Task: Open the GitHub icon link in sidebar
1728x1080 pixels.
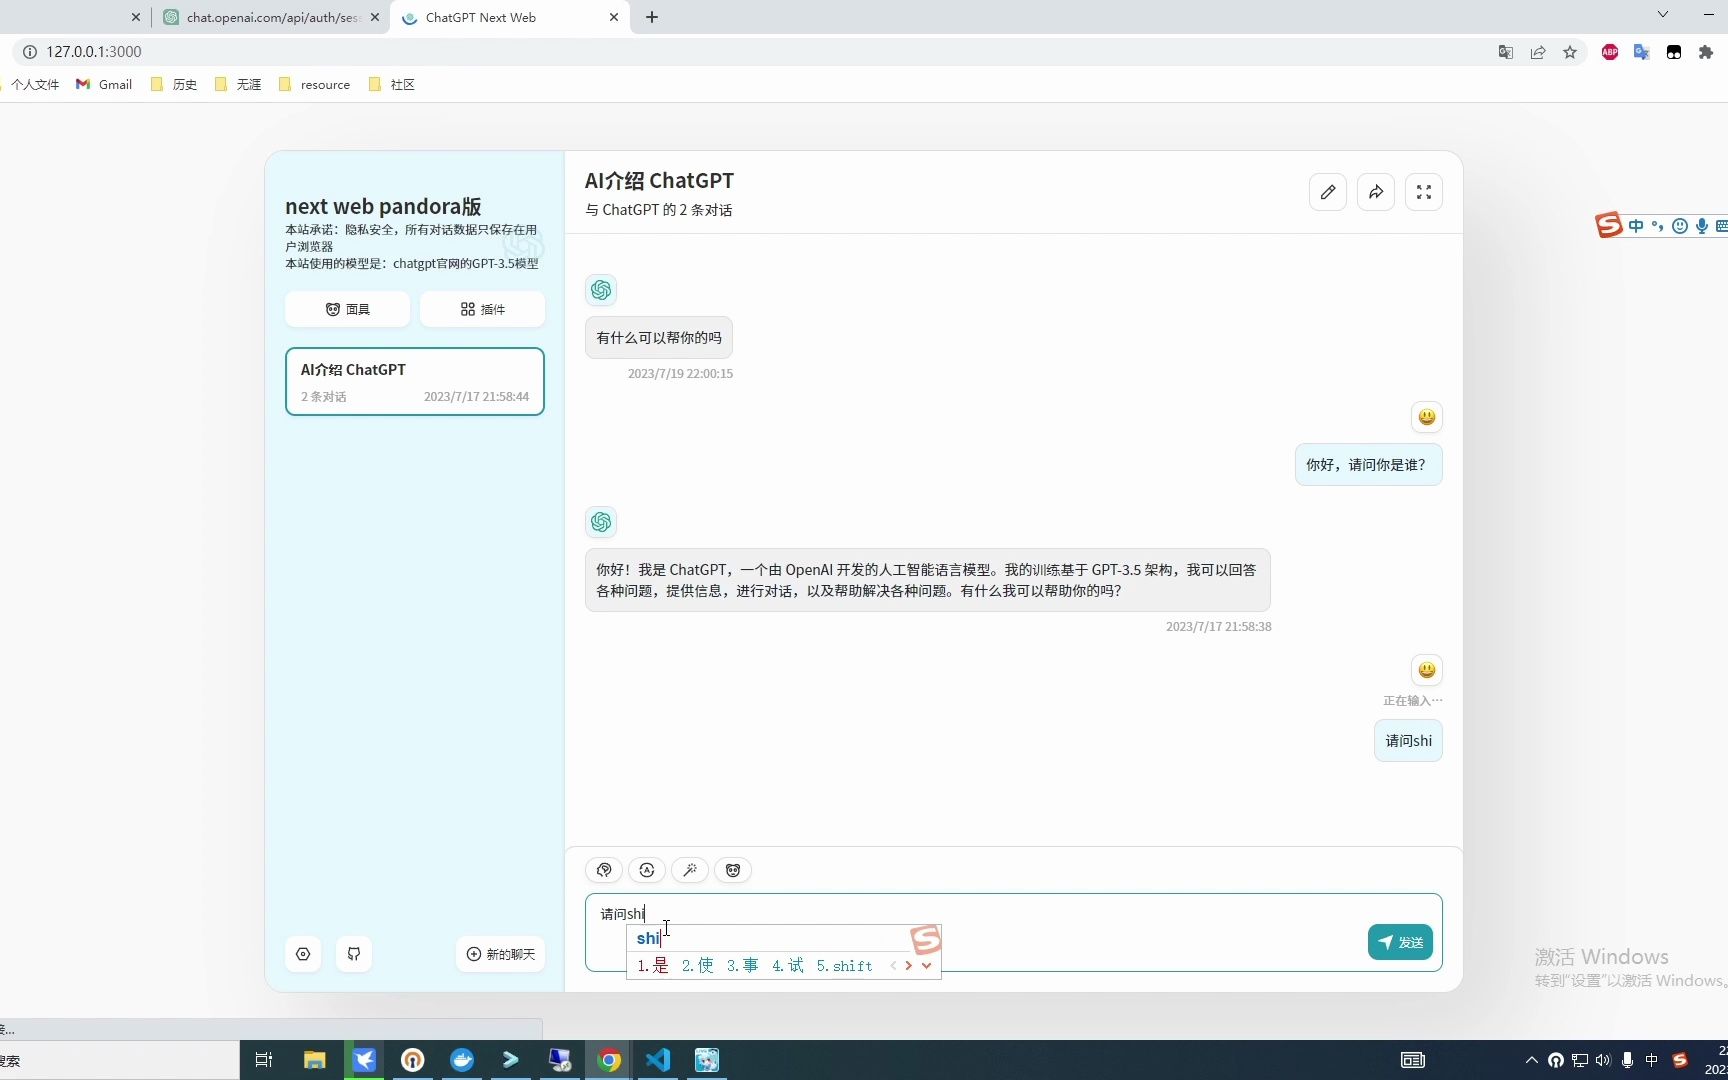Action: pos(354,954)
